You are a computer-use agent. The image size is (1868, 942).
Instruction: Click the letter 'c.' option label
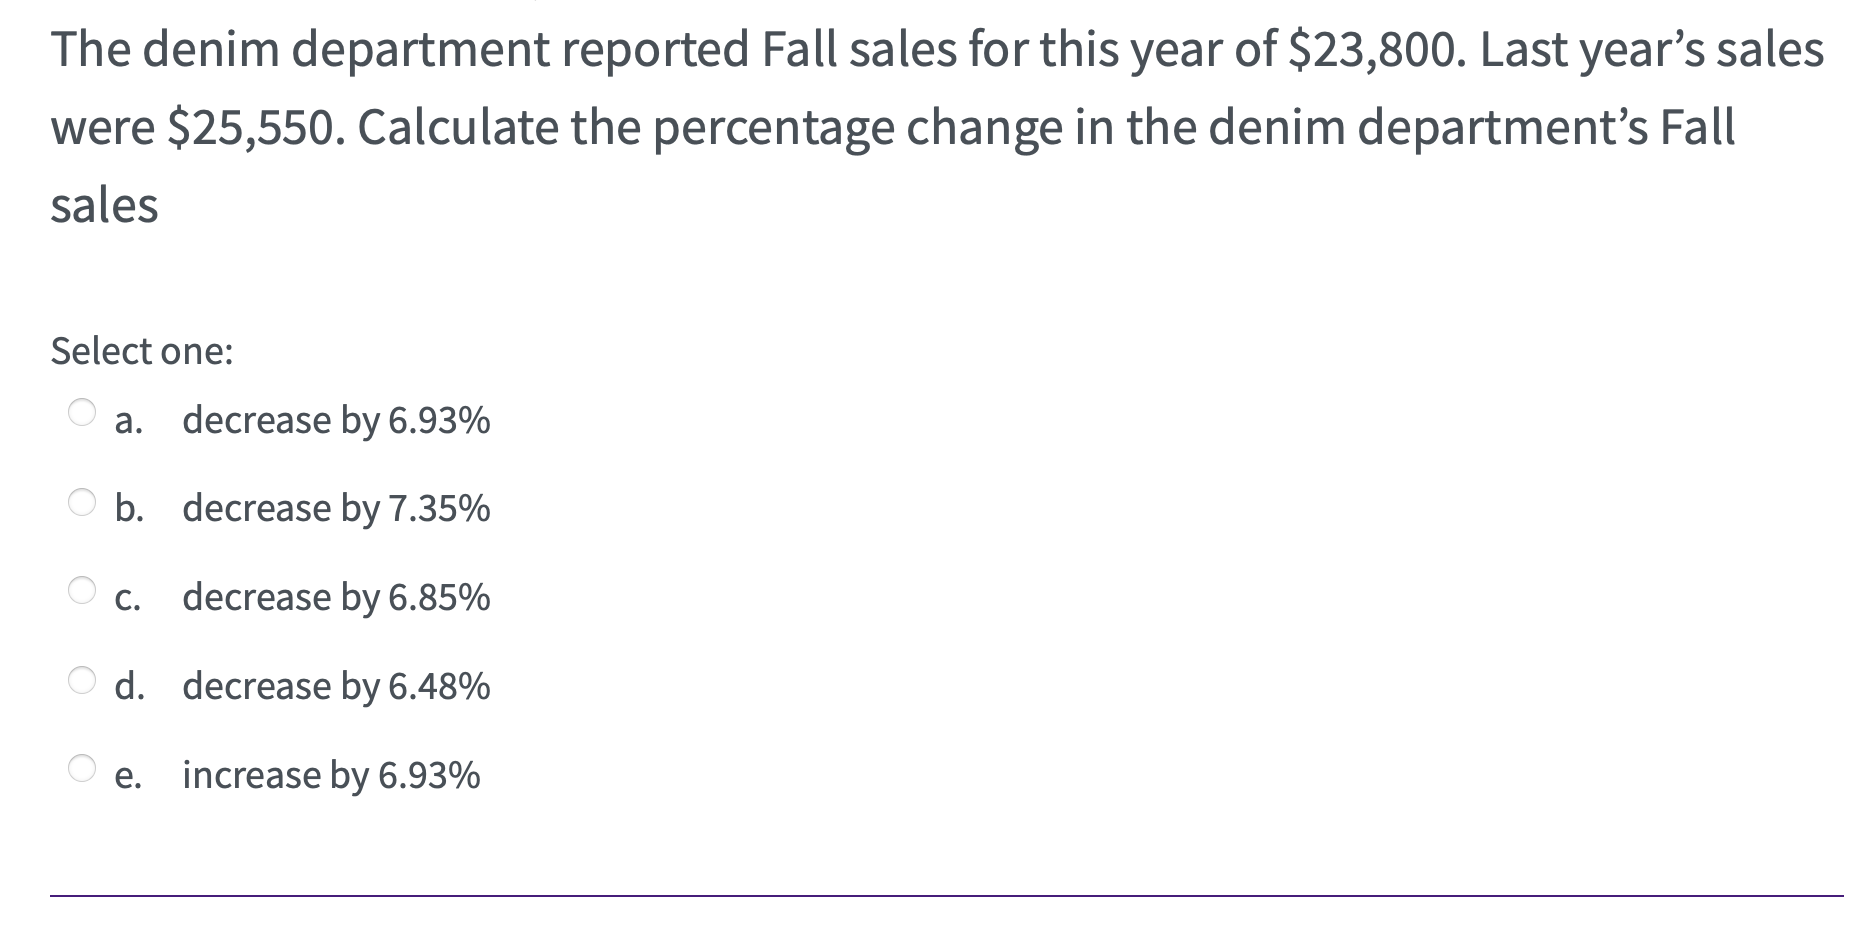click(x=128, y=598)
